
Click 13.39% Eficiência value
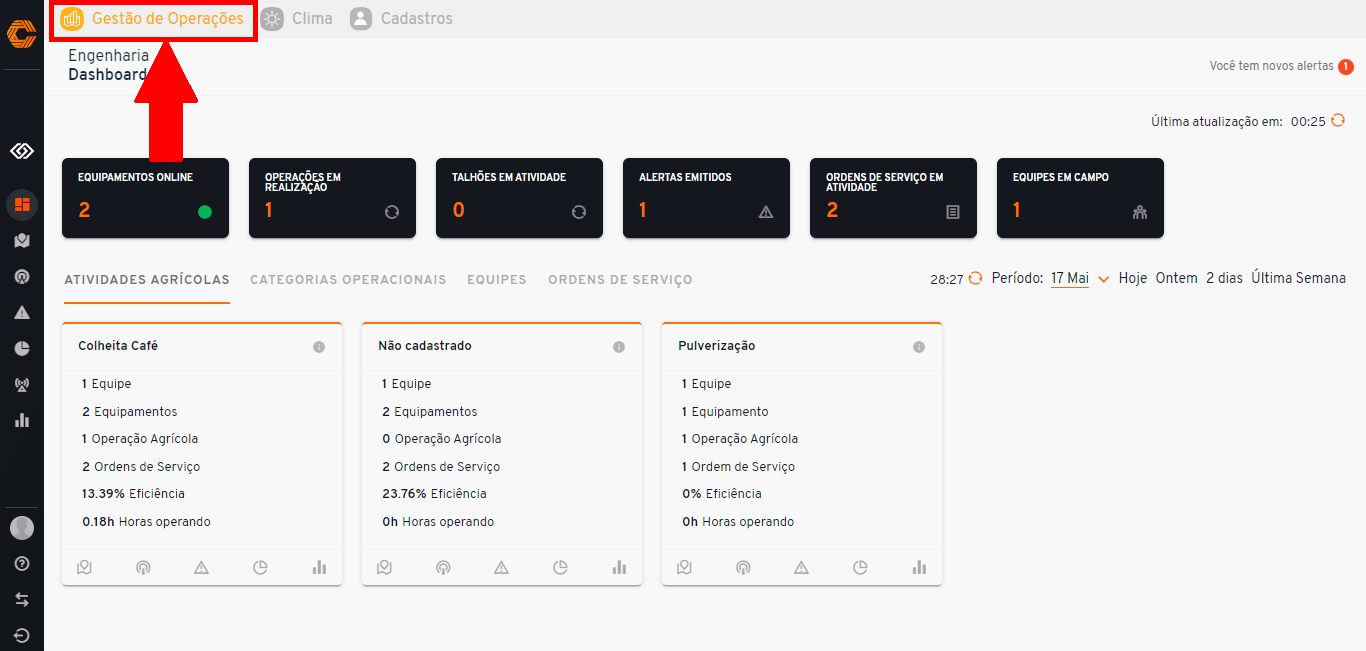coord(133,494)
